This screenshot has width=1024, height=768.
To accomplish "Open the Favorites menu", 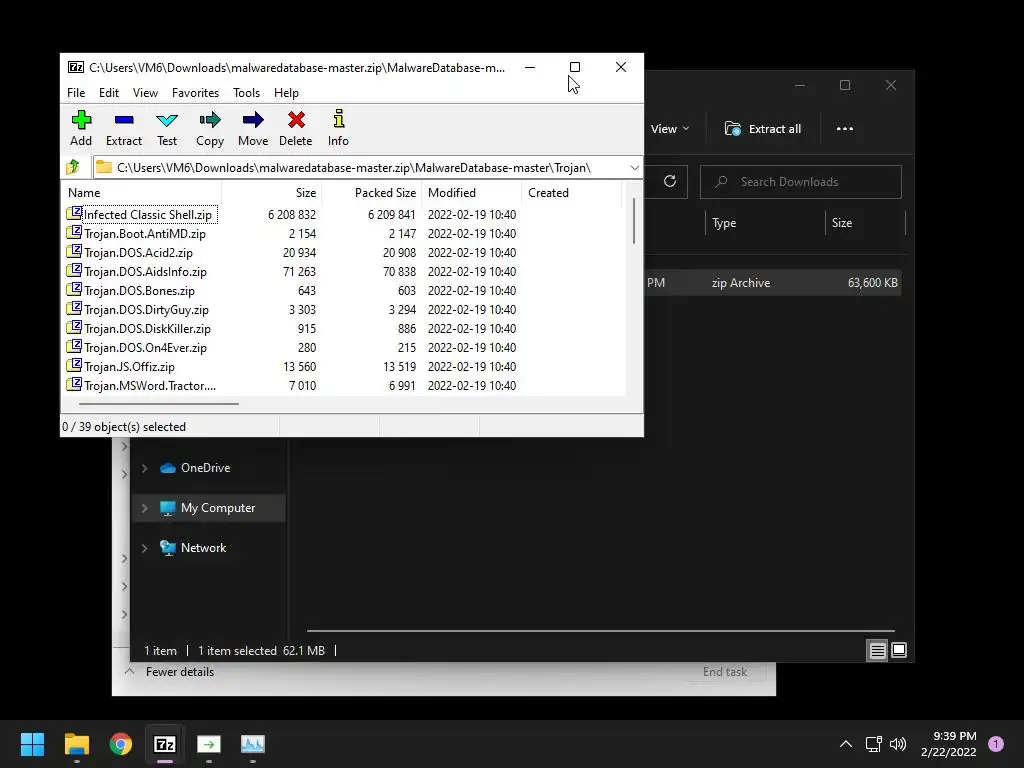I will pos(195,93).
